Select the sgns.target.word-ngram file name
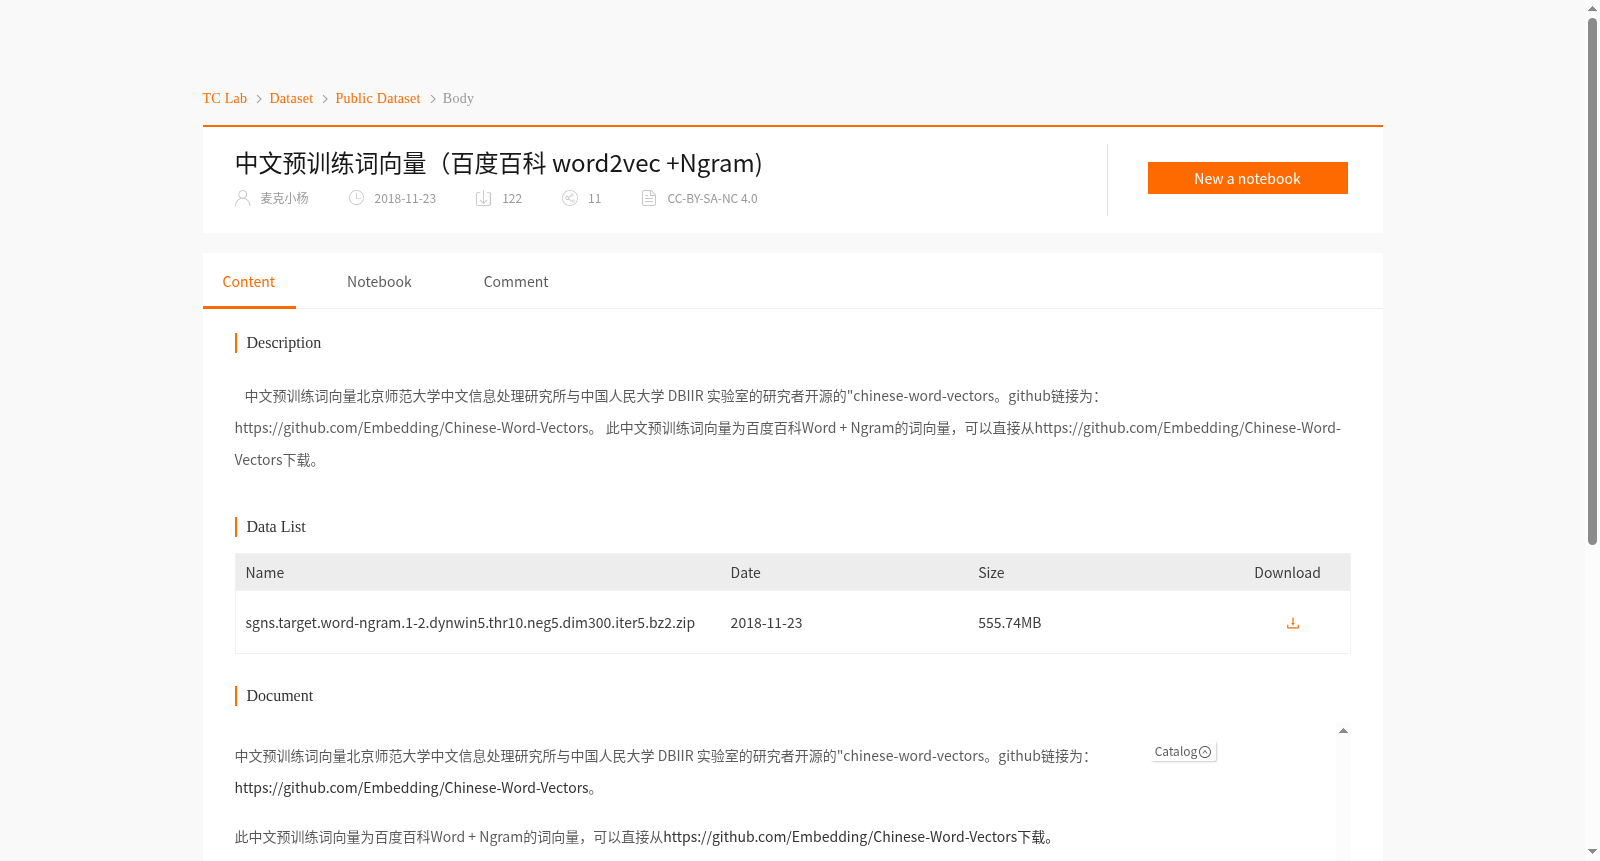Image resolution: width=1600 pixels, height=861 pixels. tap(470, 623)
